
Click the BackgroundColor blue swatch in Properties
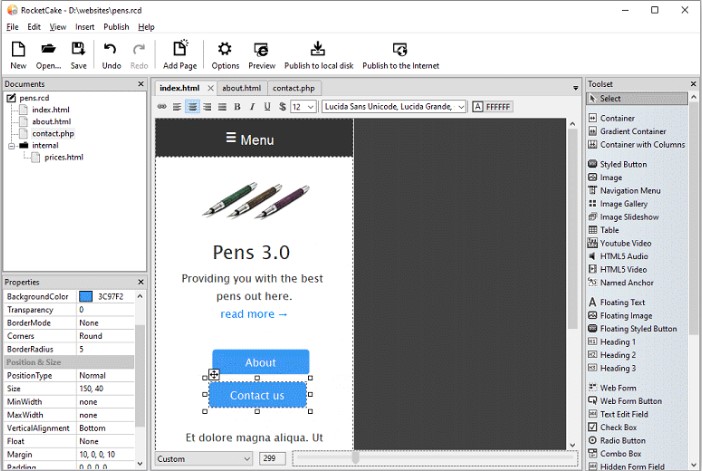[86, 297]
